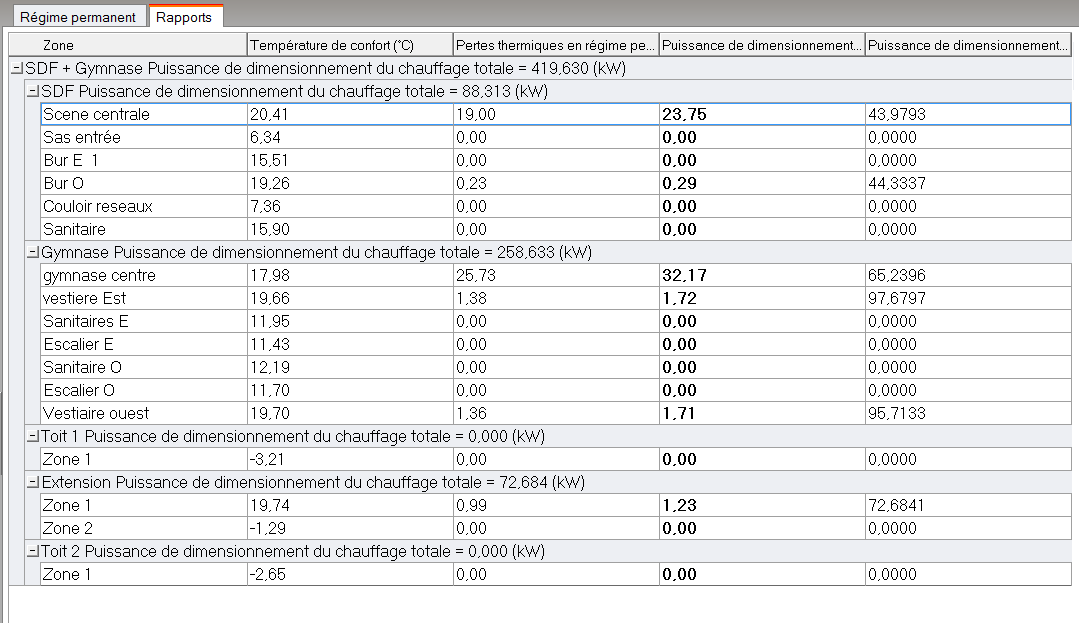Click the 72,6841 value in Extension Zone 1

pyautogui.click(x=898, y=505)
